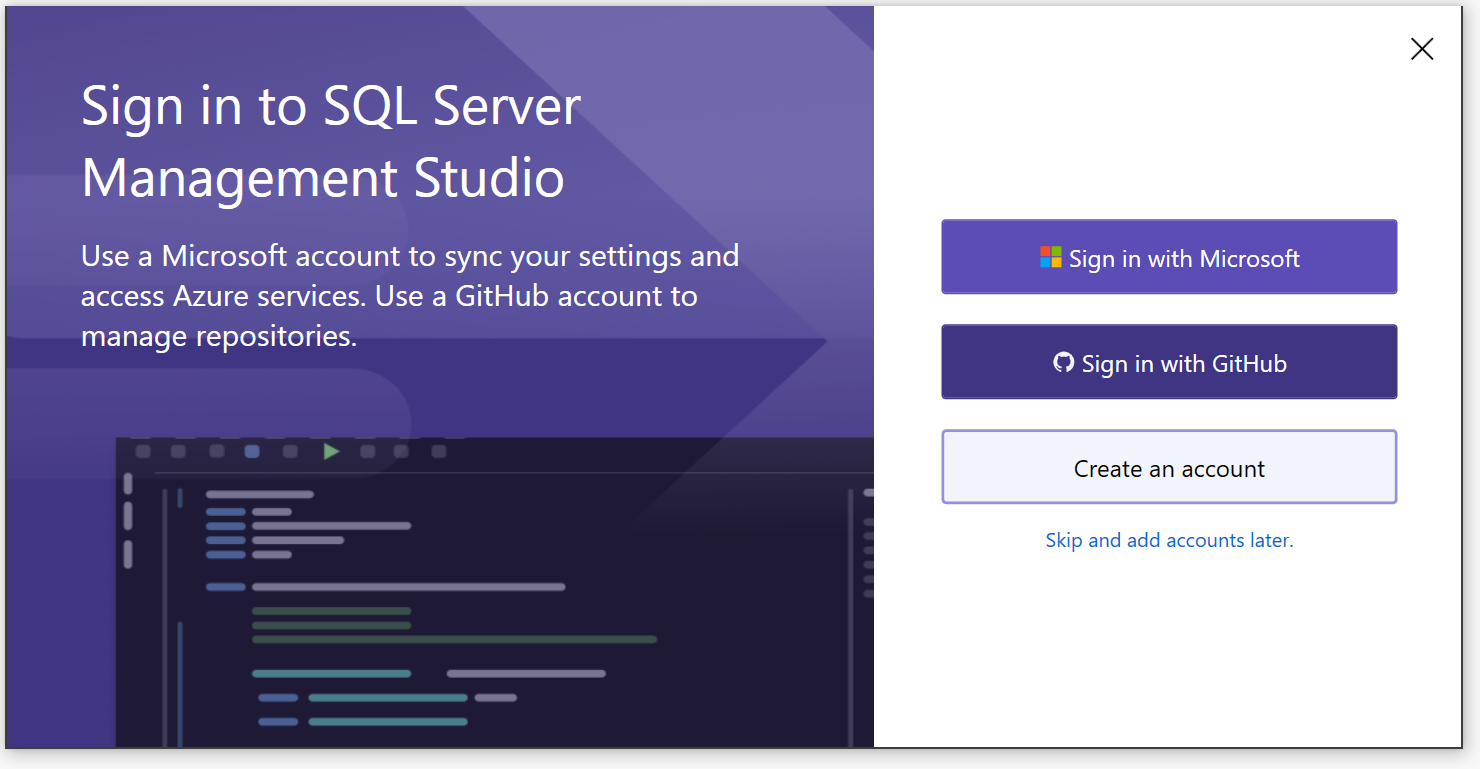Open the Skip and add accounts later link
This screenshot has width=1480, height=769.
click(x=1169, y=540)
